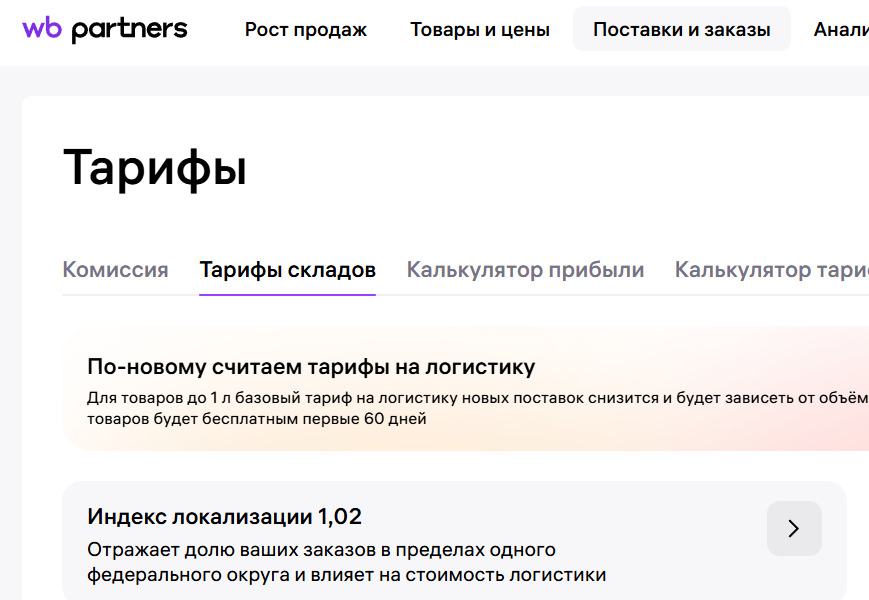
Task: Click the wb partners logo
Action: tap(105, 29)
